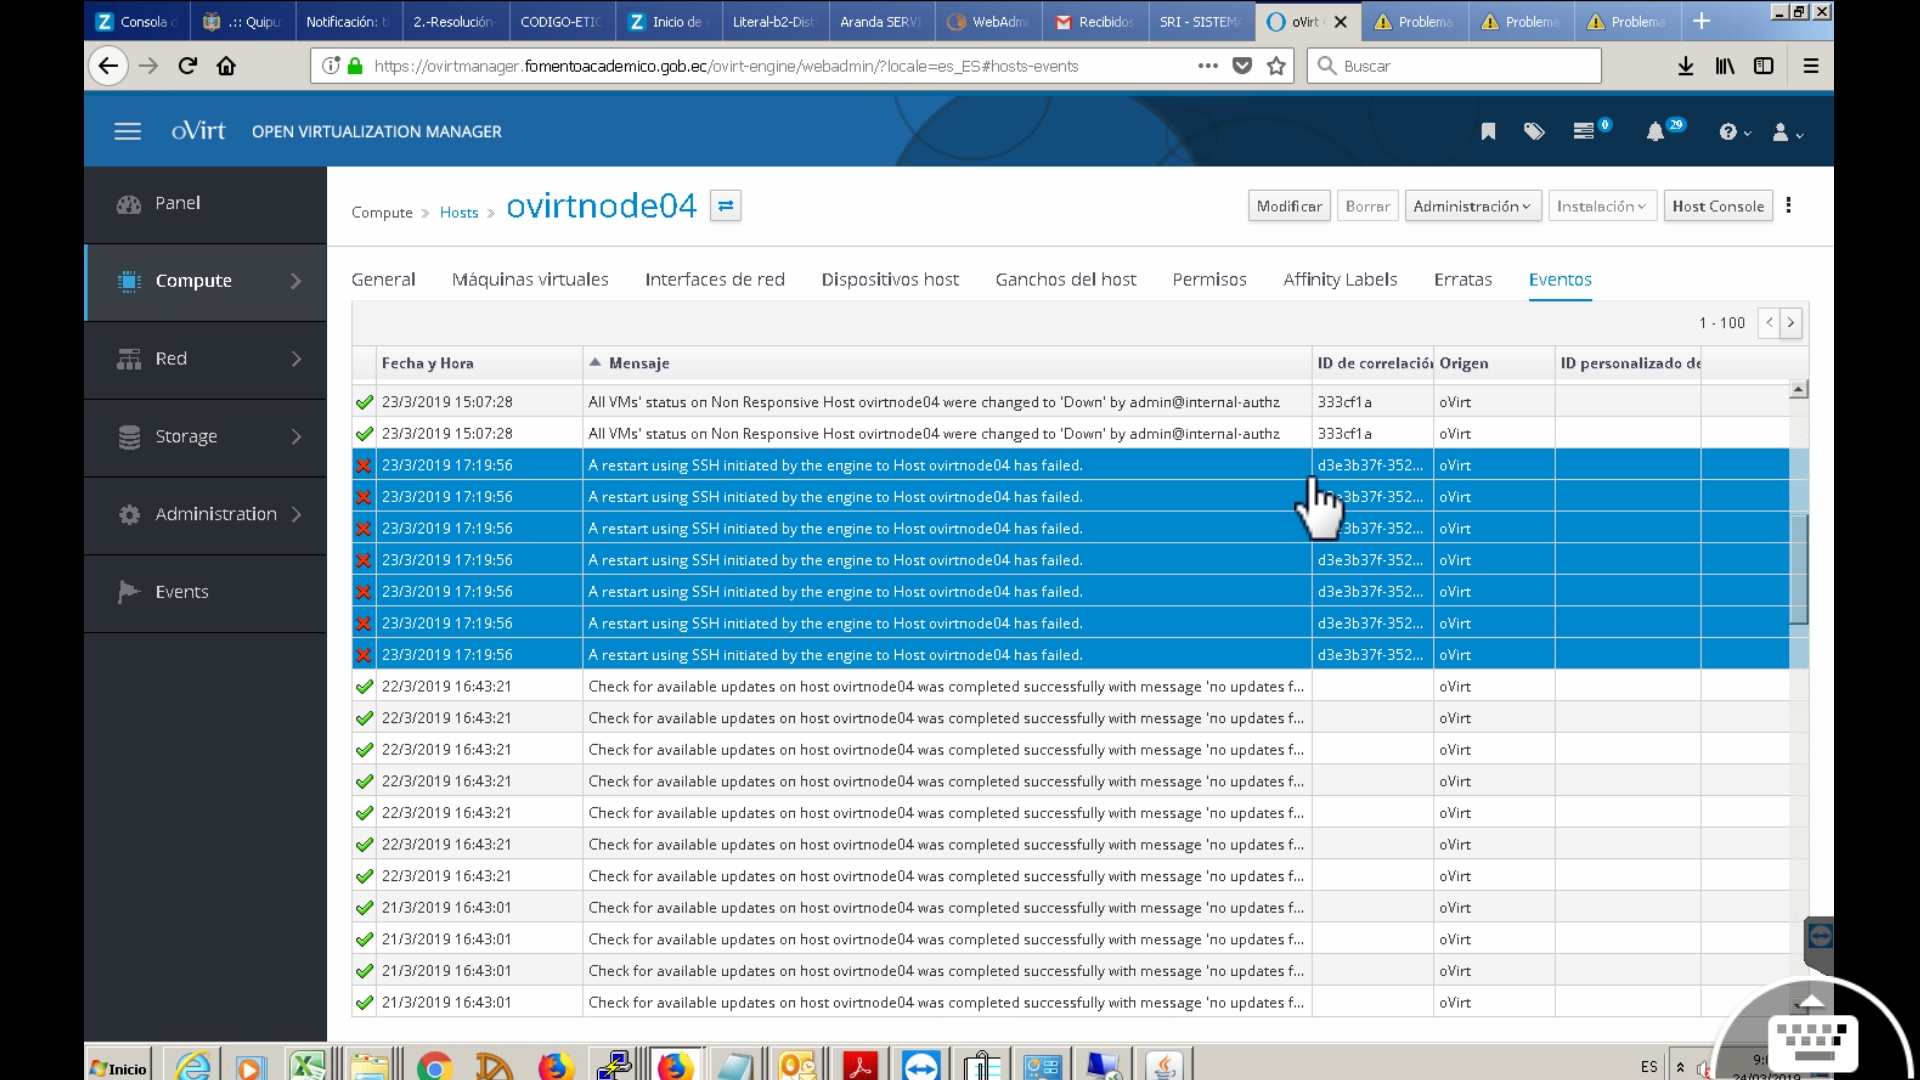Click the Hosts breadcrumb link
The height and width of the screenshot is (1080, 1920).
point(459,213)
